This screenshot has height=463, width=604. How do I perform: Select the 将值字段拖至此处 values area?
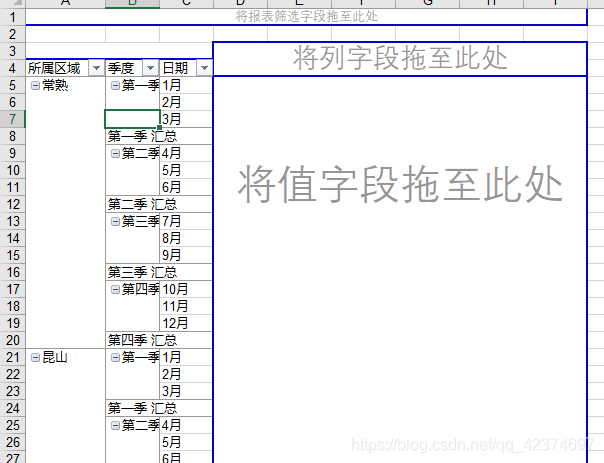click(x=400, y=270)
